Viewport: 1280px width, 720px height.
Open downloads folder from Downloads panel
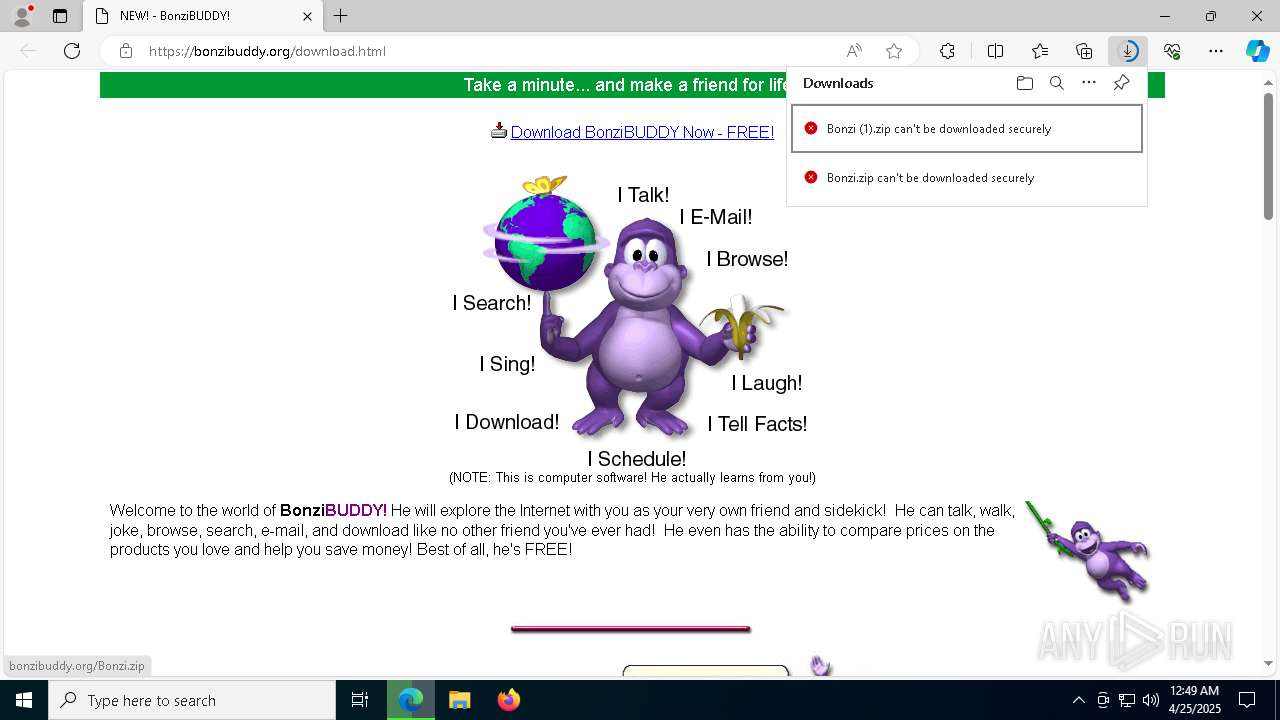pos(1024,83)
